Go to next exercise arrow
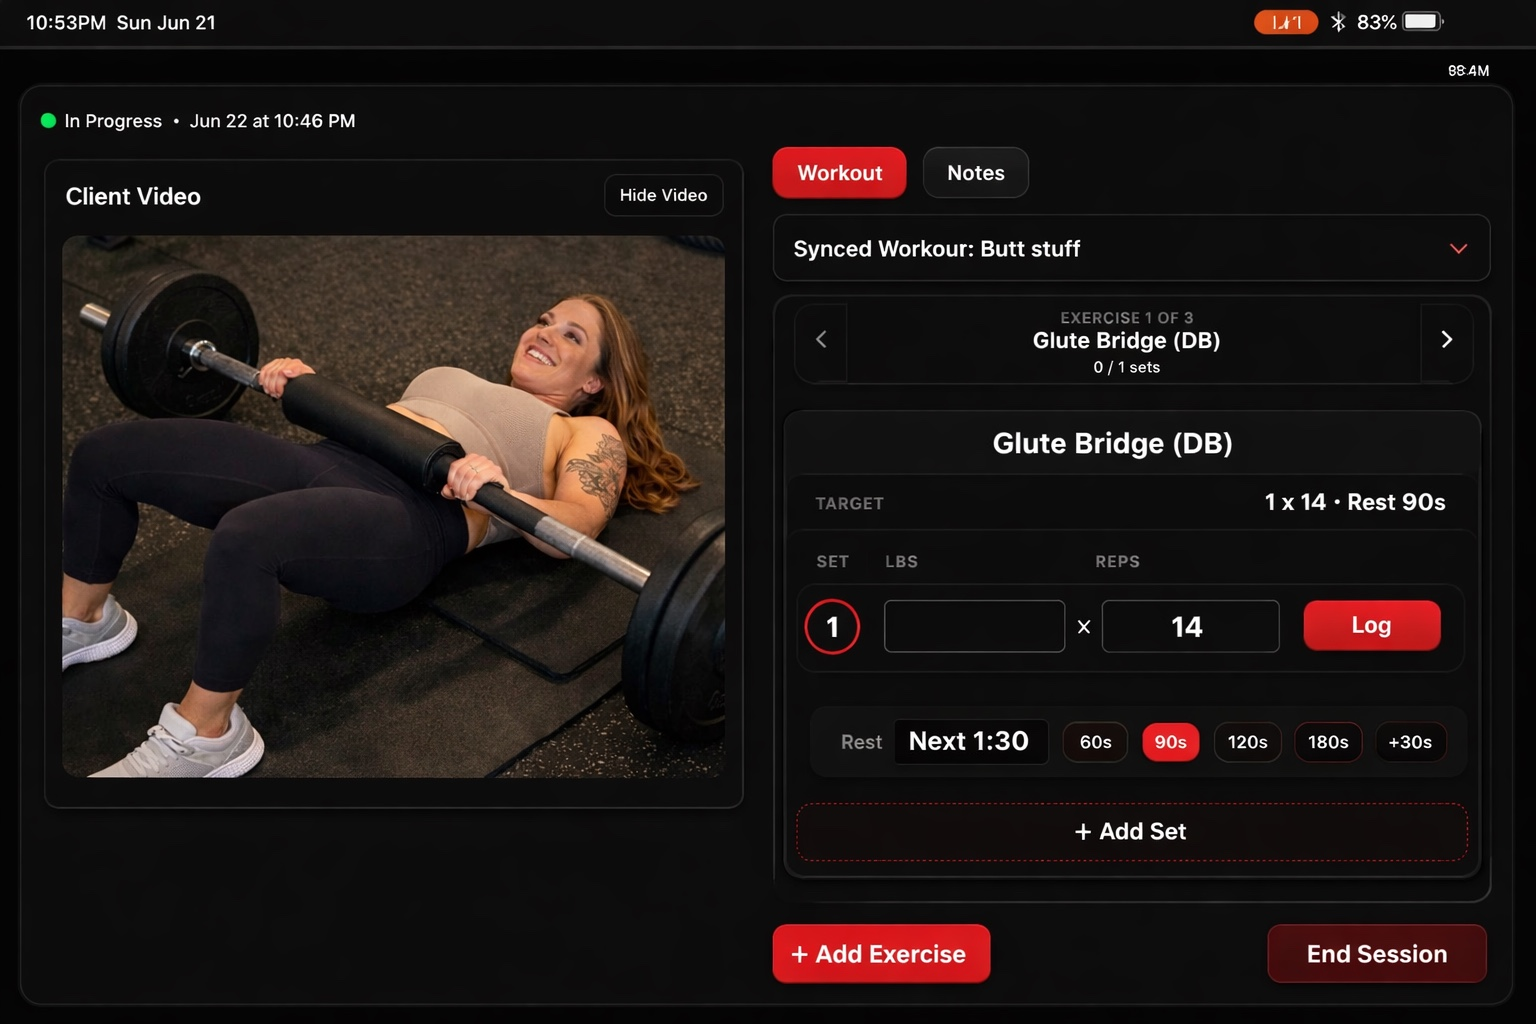The width and height of the screenshot is (1536, 1024). coord(1446,340)
